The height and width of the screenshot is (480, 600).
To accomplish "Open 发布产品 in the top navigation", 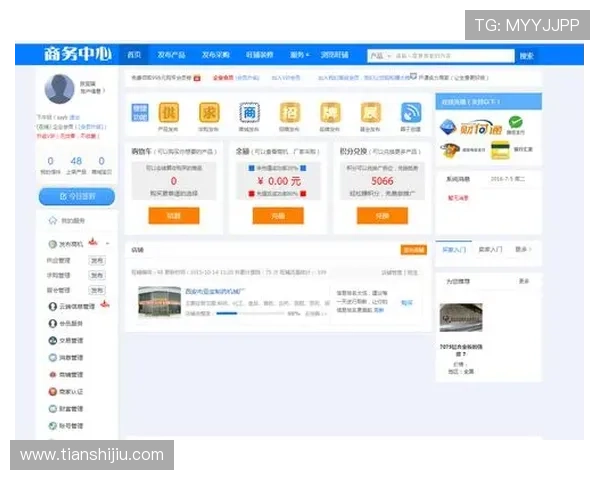I will coord(171,55).
